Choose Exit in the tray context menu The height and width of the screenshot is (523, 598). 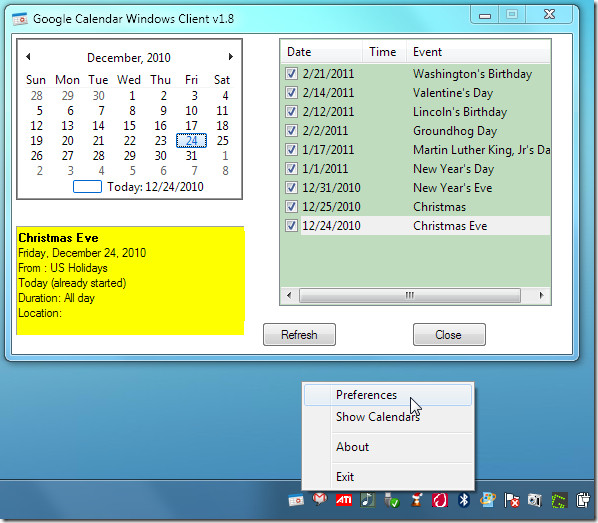pos(388,476)
